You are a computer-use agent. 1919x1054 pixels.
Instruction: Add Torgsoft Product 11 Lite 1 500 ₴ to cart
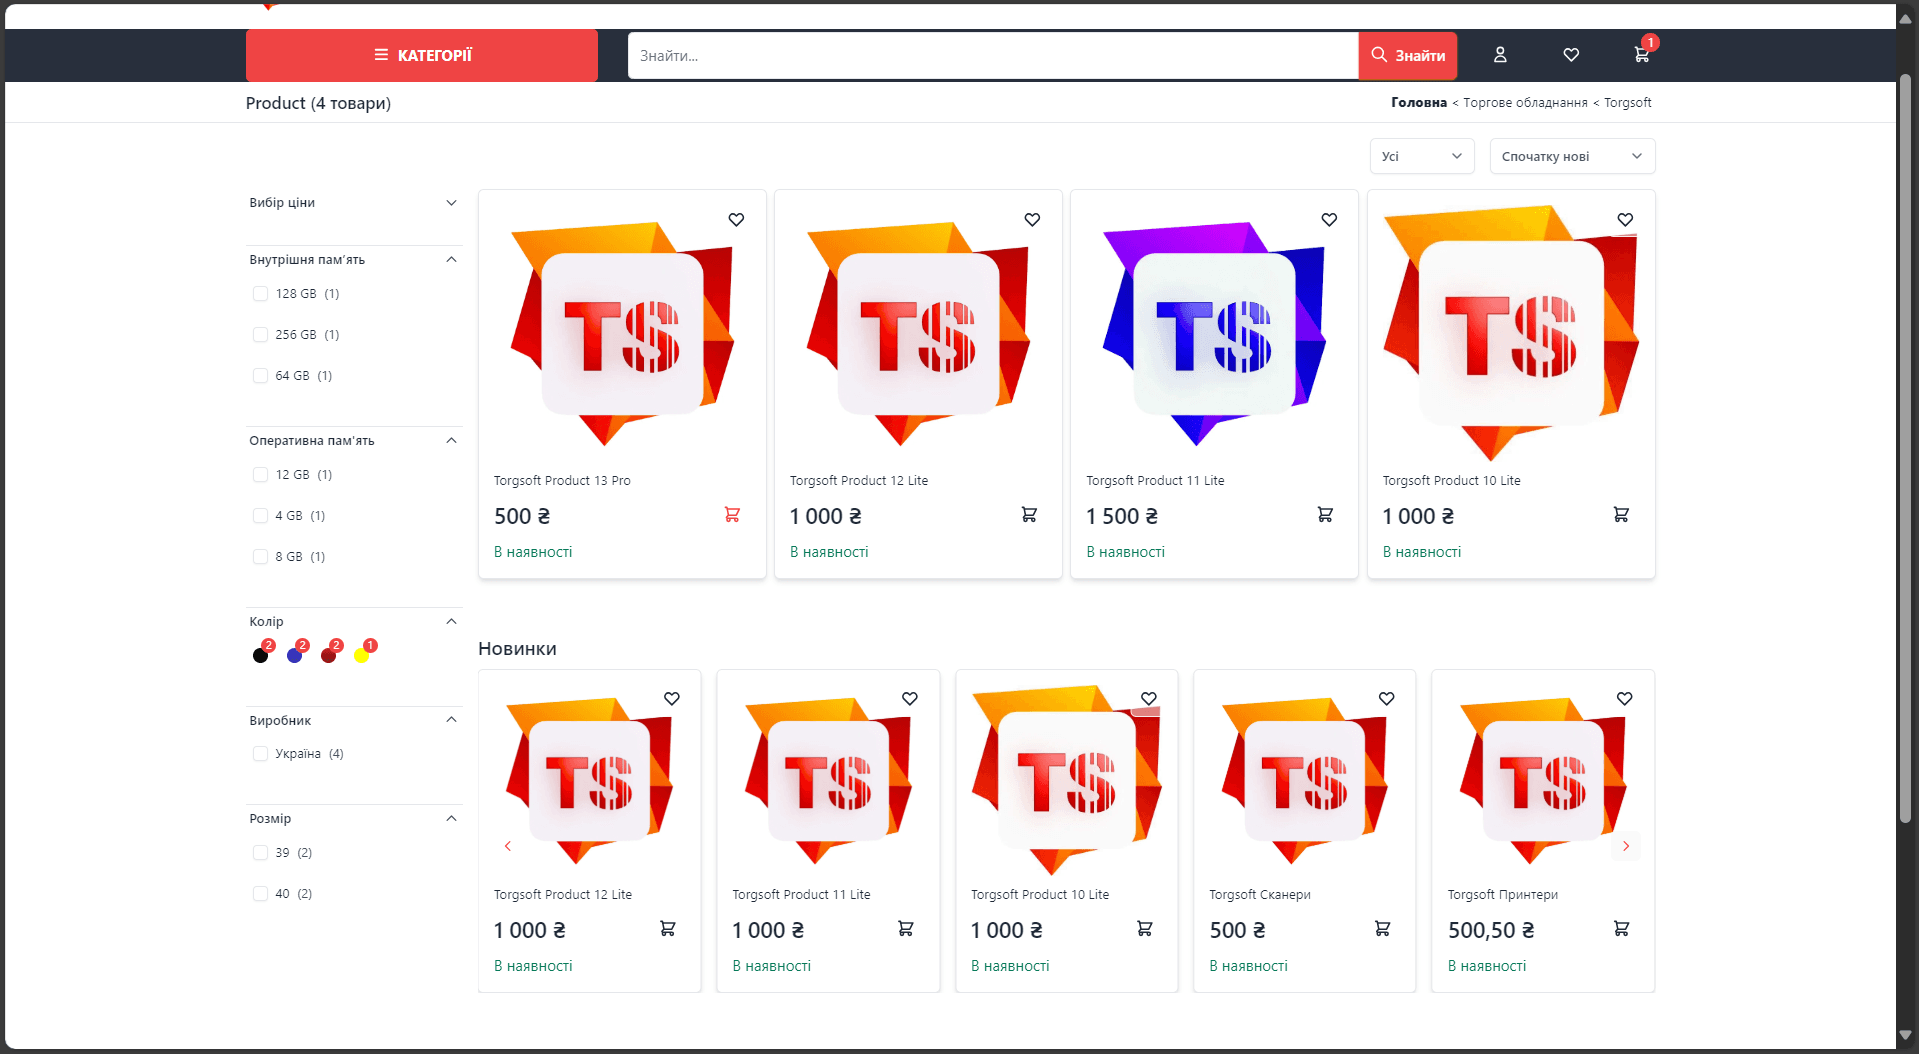[1325, 515]
